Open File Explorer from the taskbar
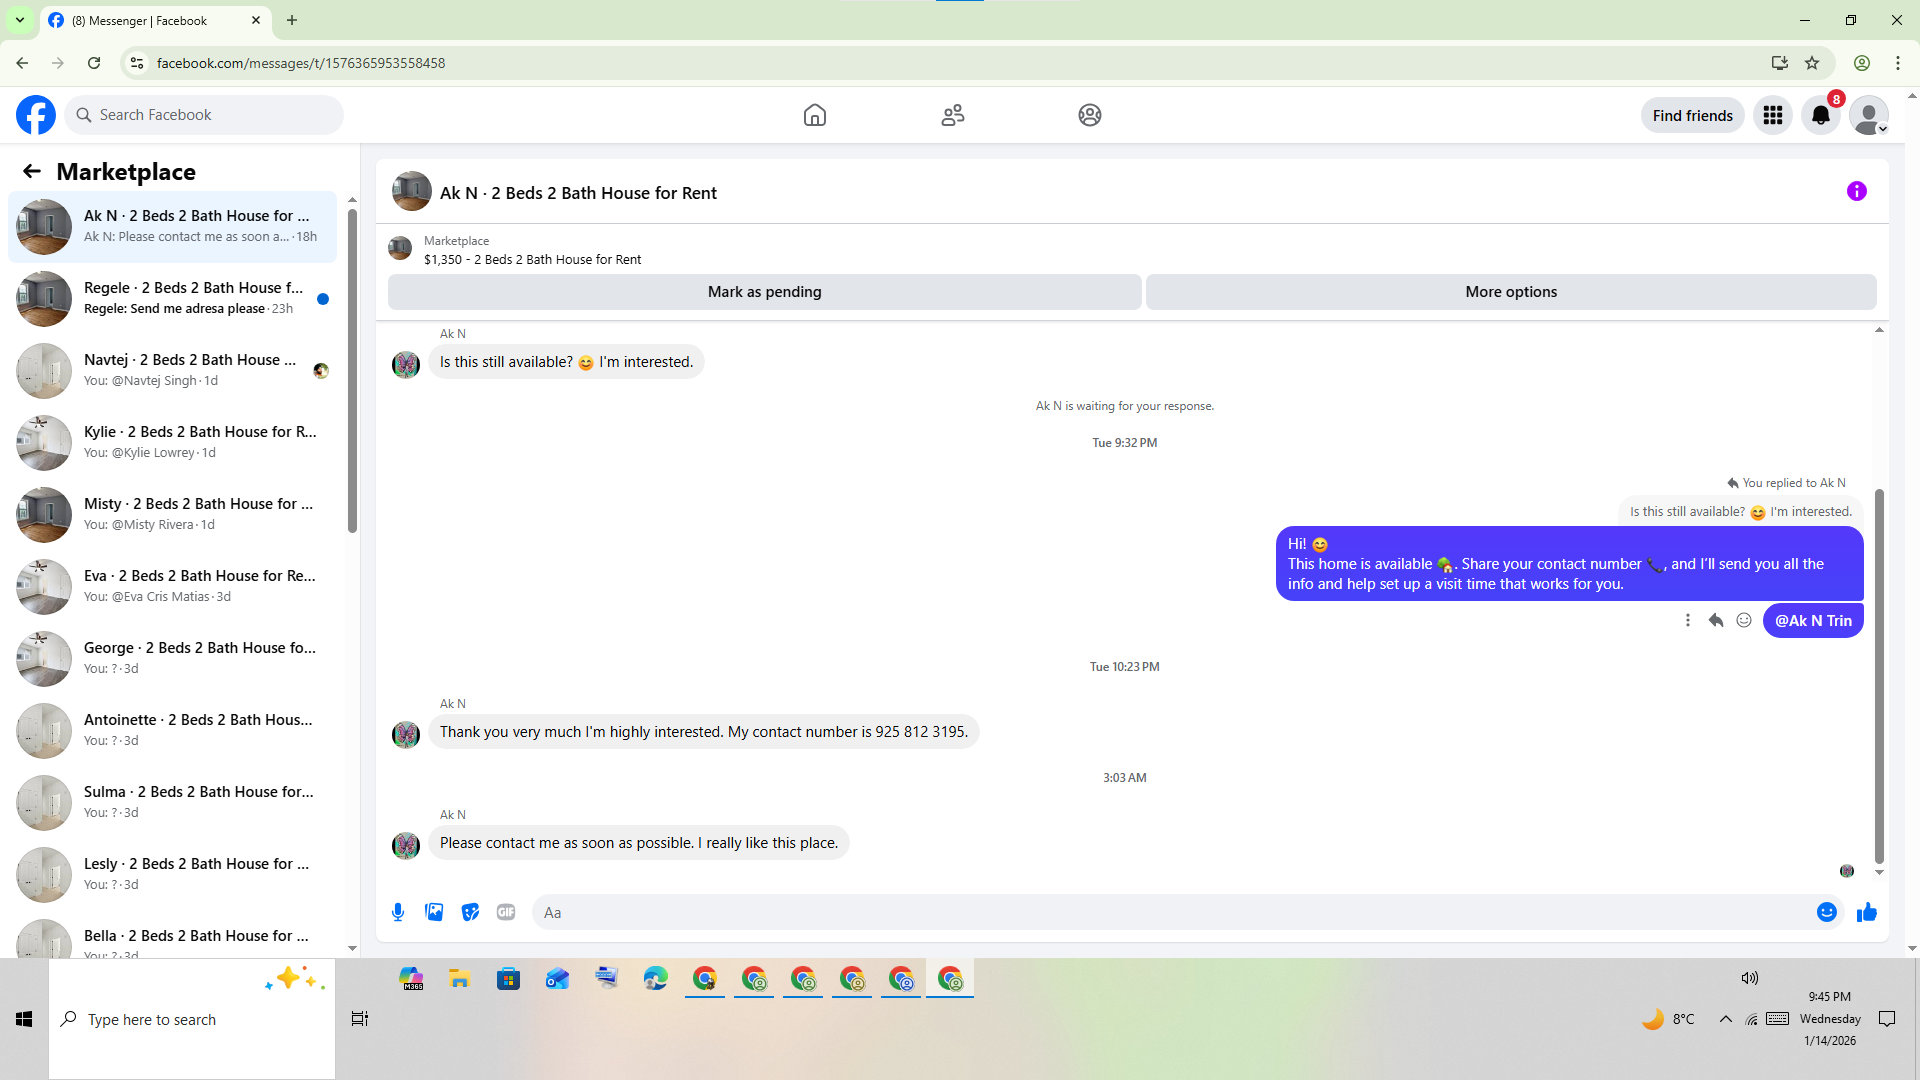This screenshot has height=1080, width=1920. (x=459, y=979)
